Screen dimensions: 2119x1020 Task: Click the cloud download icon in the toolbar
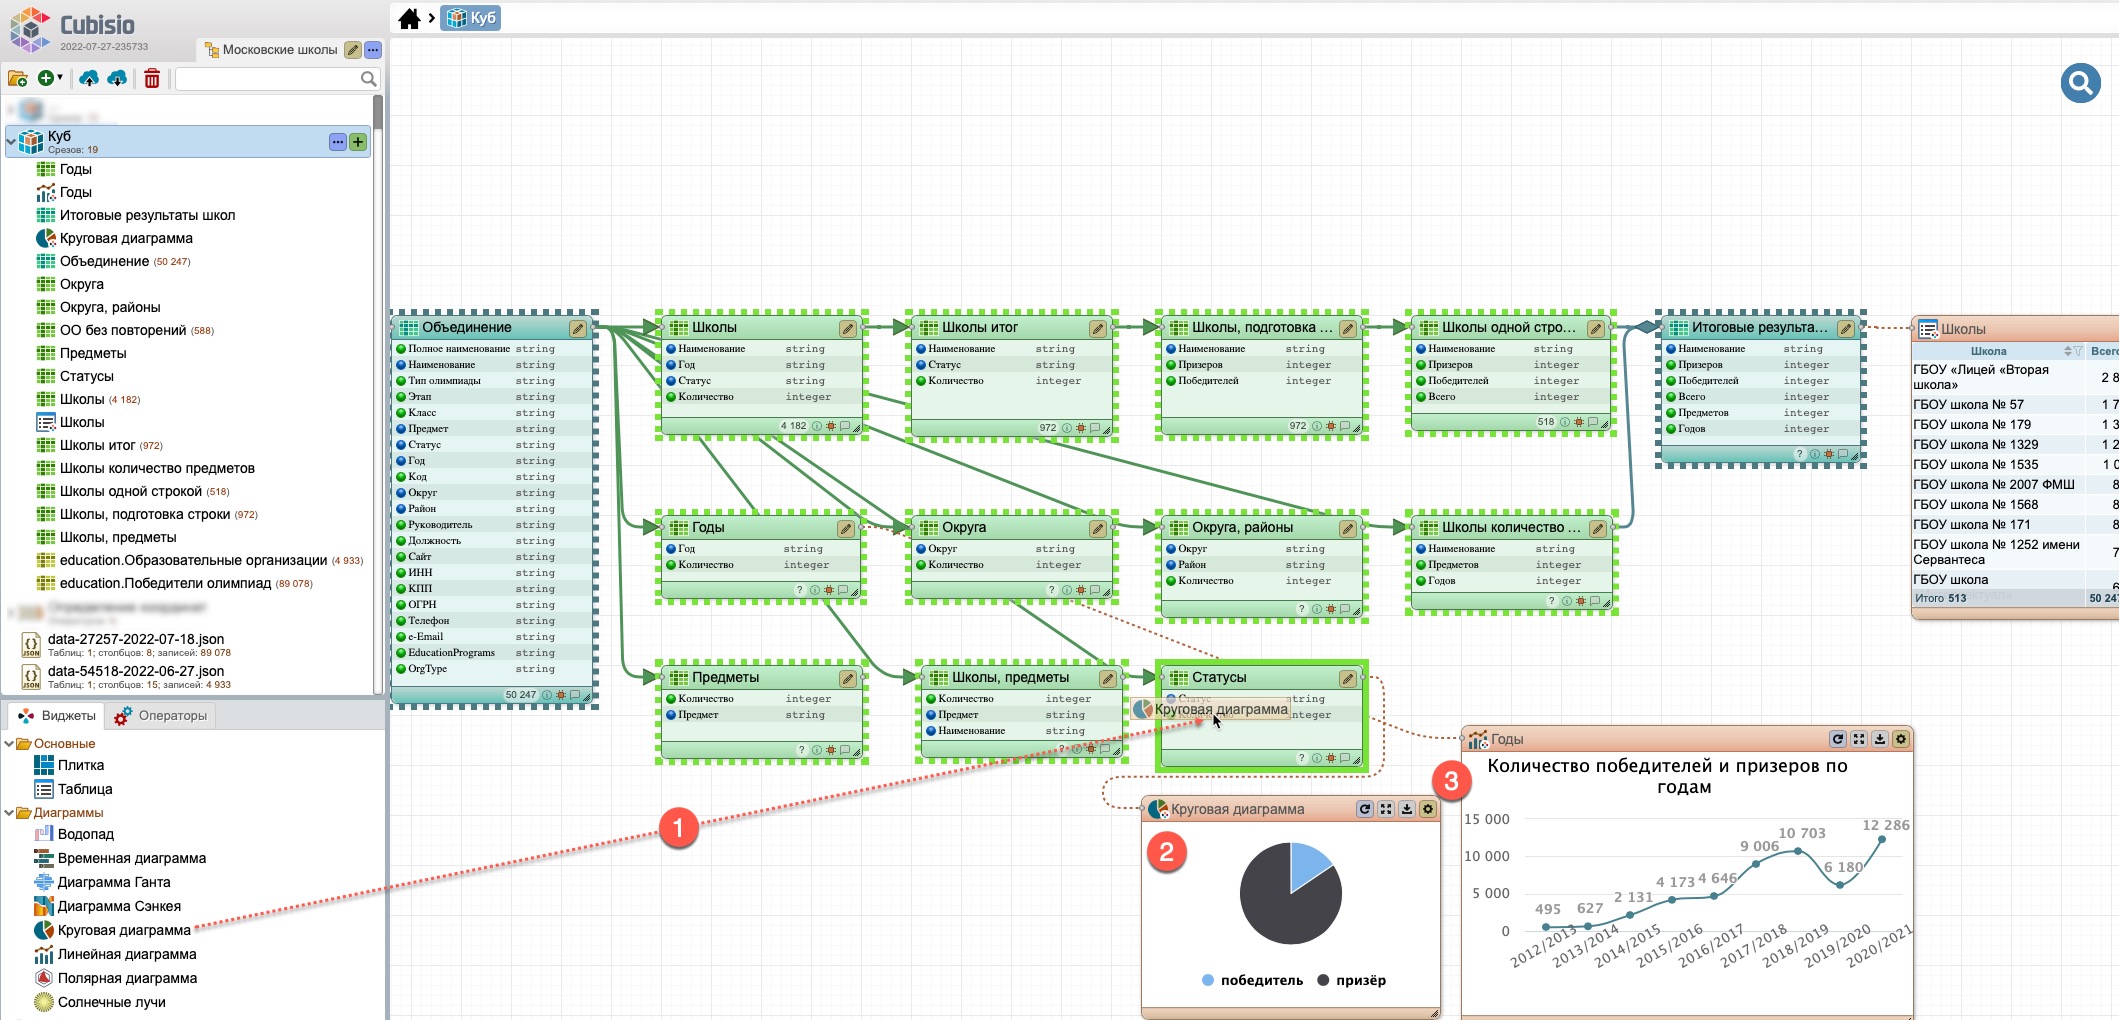[117, 78]
